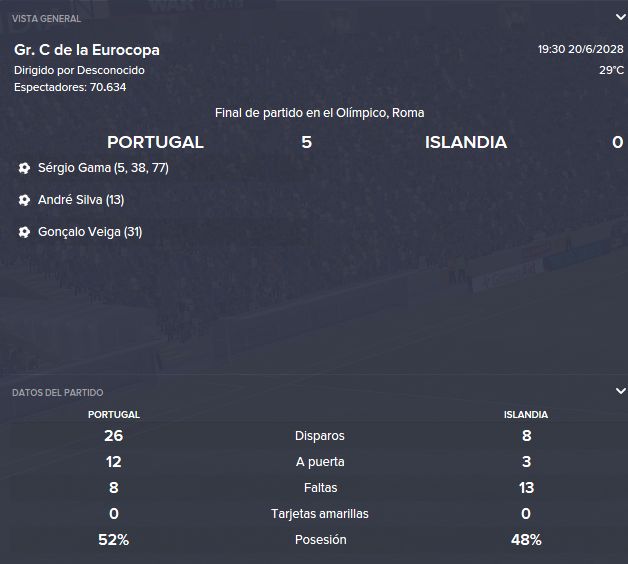Click the goal ball icon beside Gonçalo Veiga
628x564 pixels.
(24, 232)
